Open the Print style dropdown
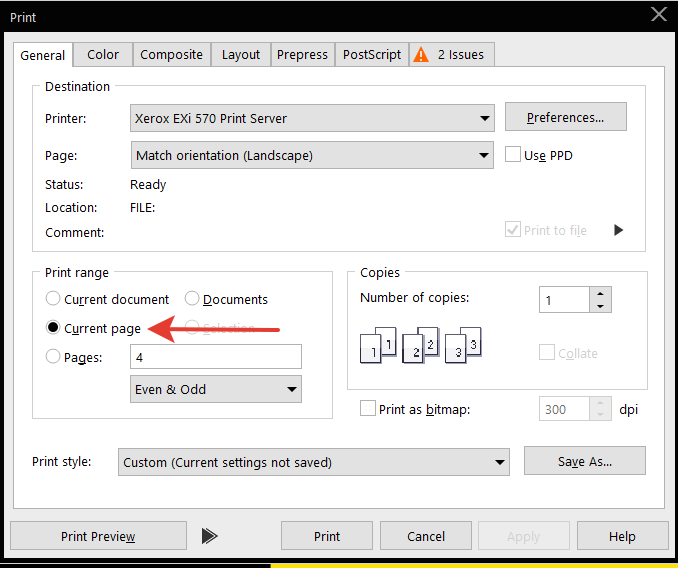Image resolution: width=678 pixels, height=568 pixels. [314, 462]
